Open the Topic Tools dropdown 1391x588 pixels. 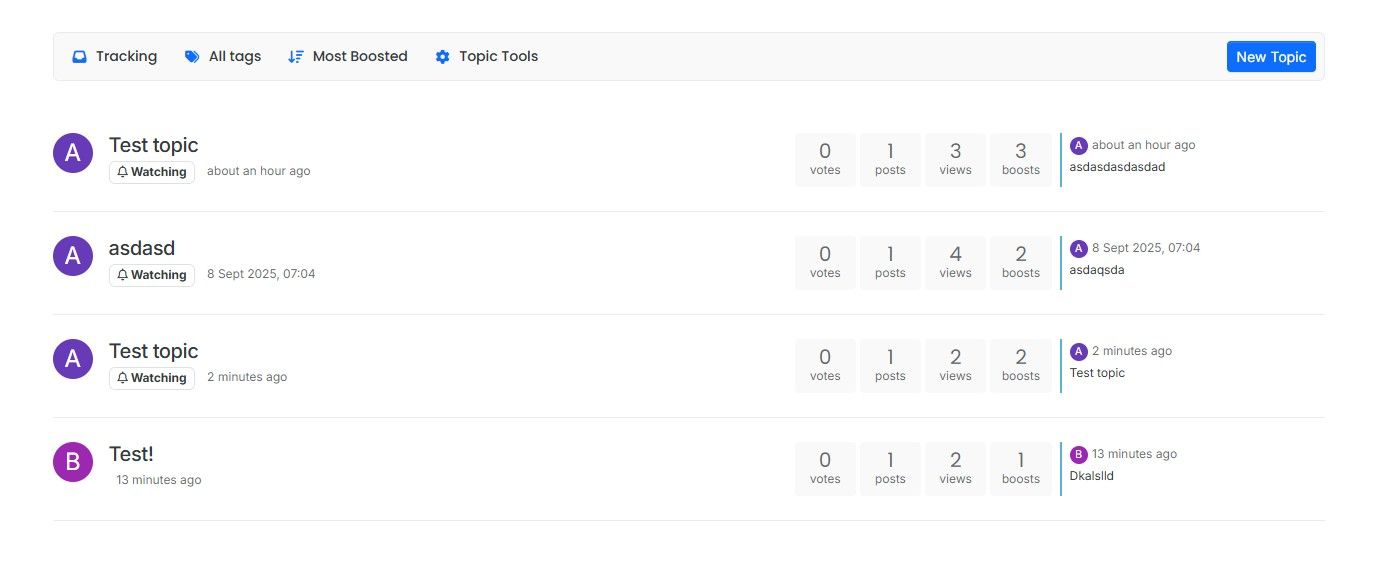[x=487, y=57]
